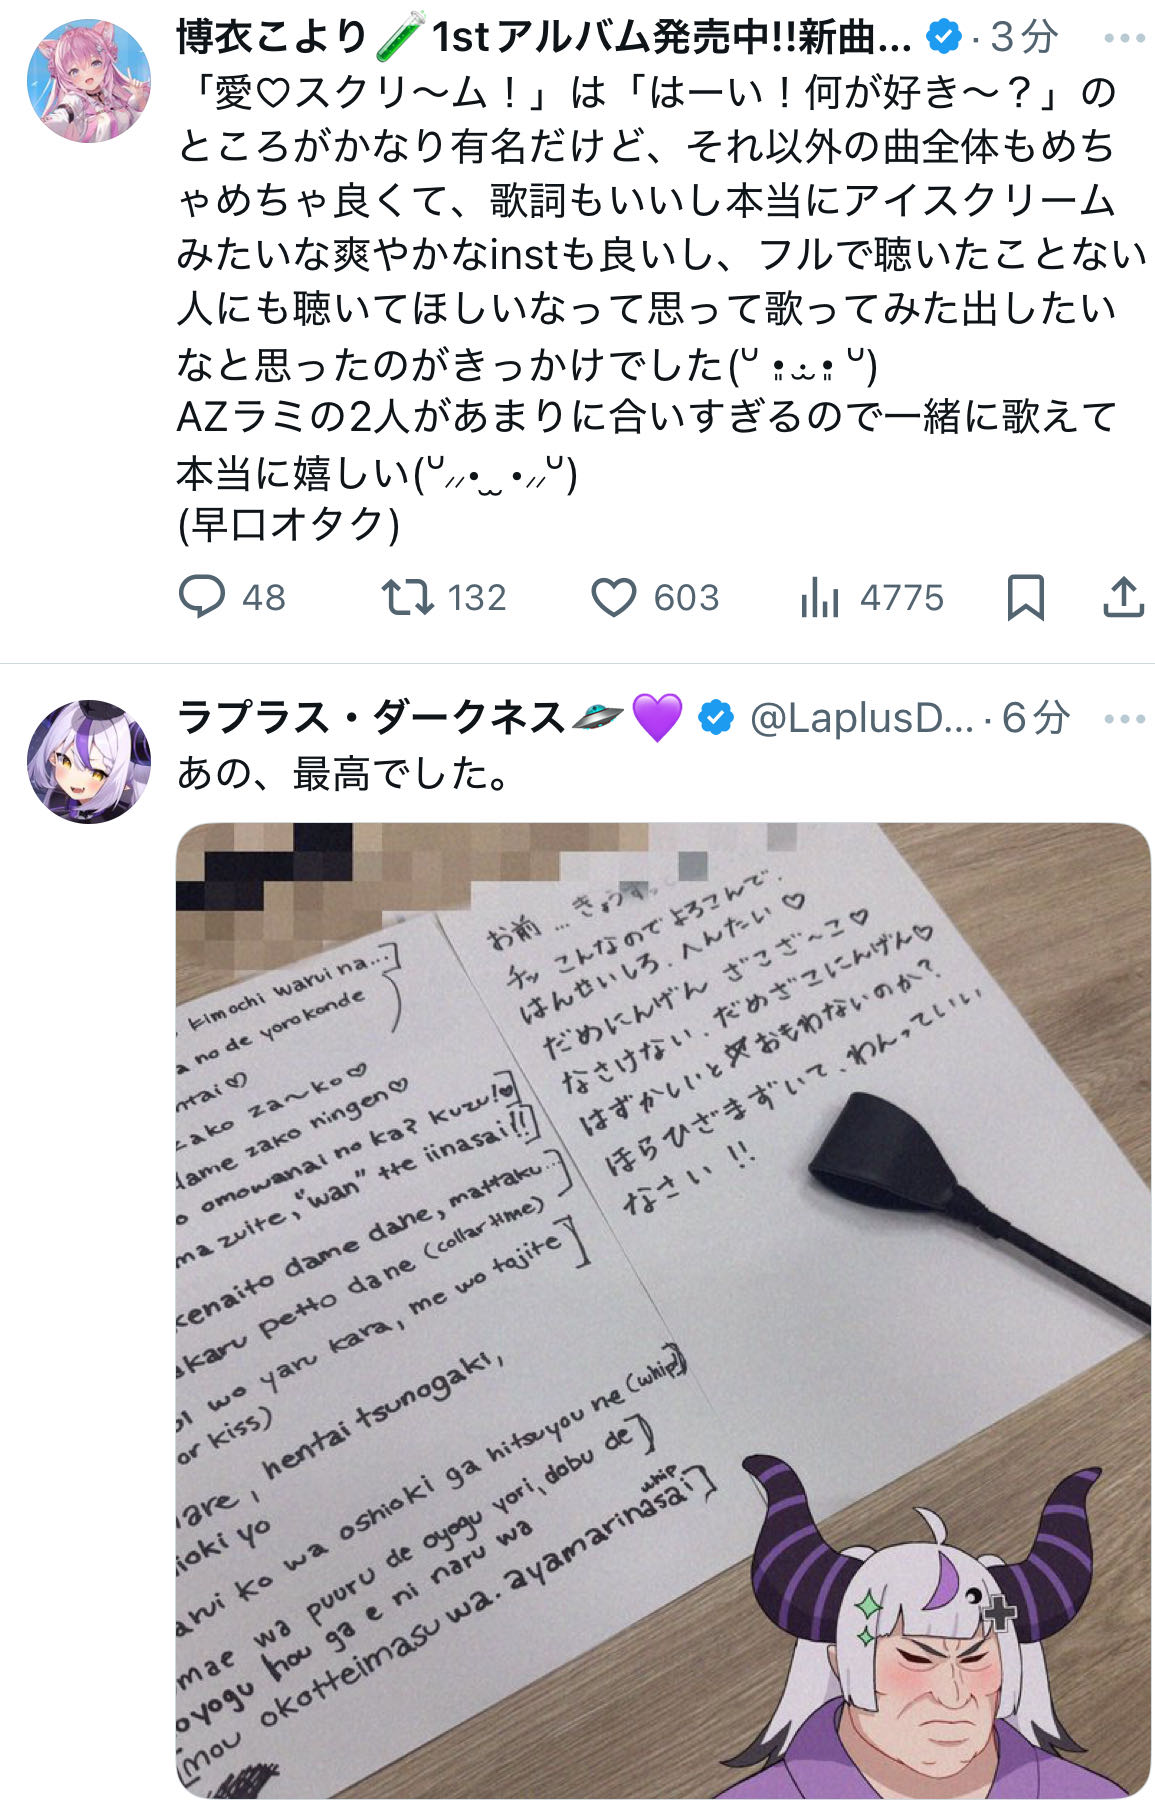Tap the 48 replies count
1155x1809 pixels.
tap(264, 598)
